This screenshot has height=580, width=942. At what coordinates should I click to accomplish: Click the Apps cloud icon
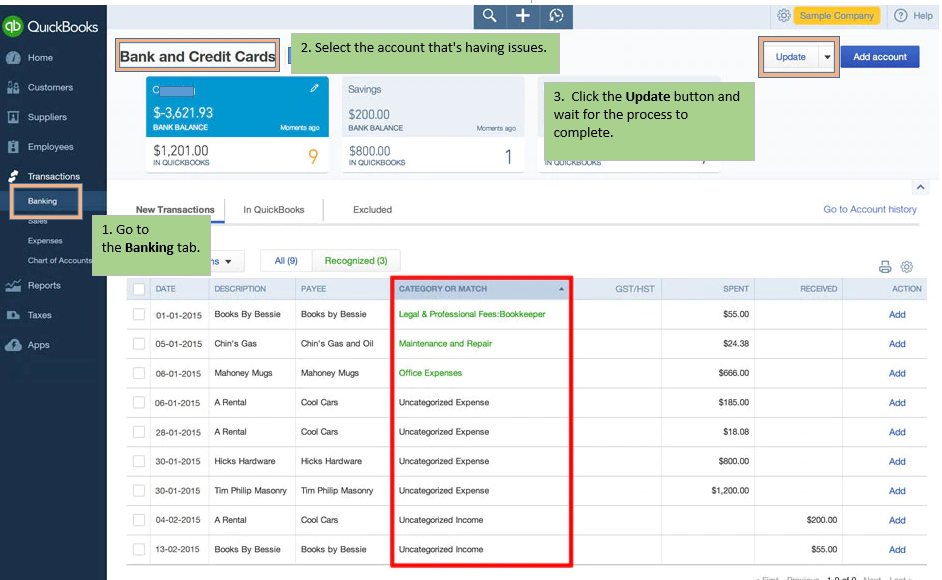(x=13, y=345)
